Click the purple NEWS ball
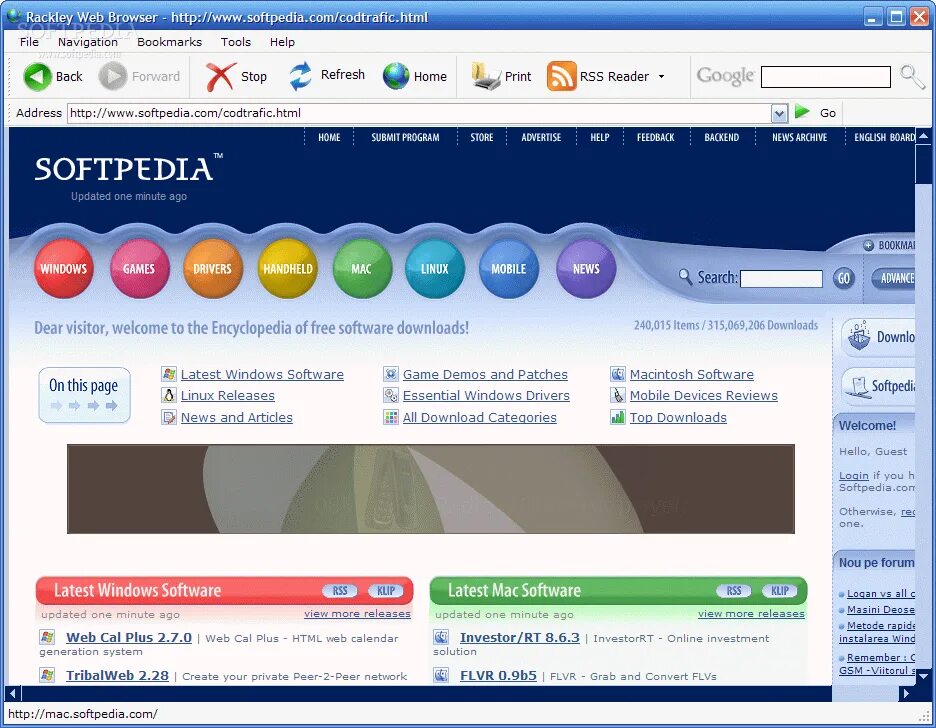This screenshot has width=936, height=728. [586, 269]
